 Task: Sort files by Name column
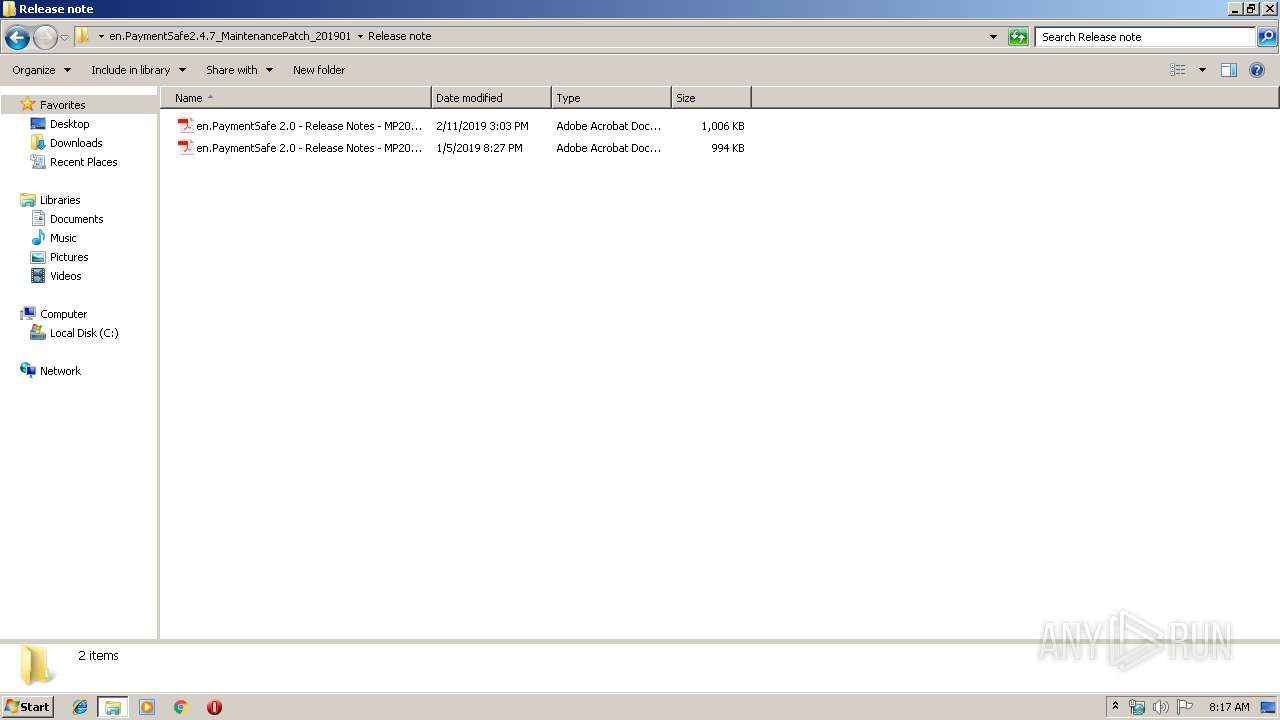click(x=296, y=98)
